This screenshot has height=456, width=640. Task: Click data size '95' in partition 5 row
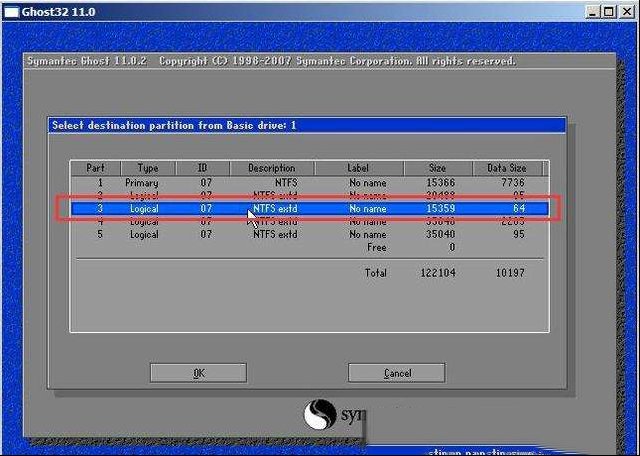point(519,234)
